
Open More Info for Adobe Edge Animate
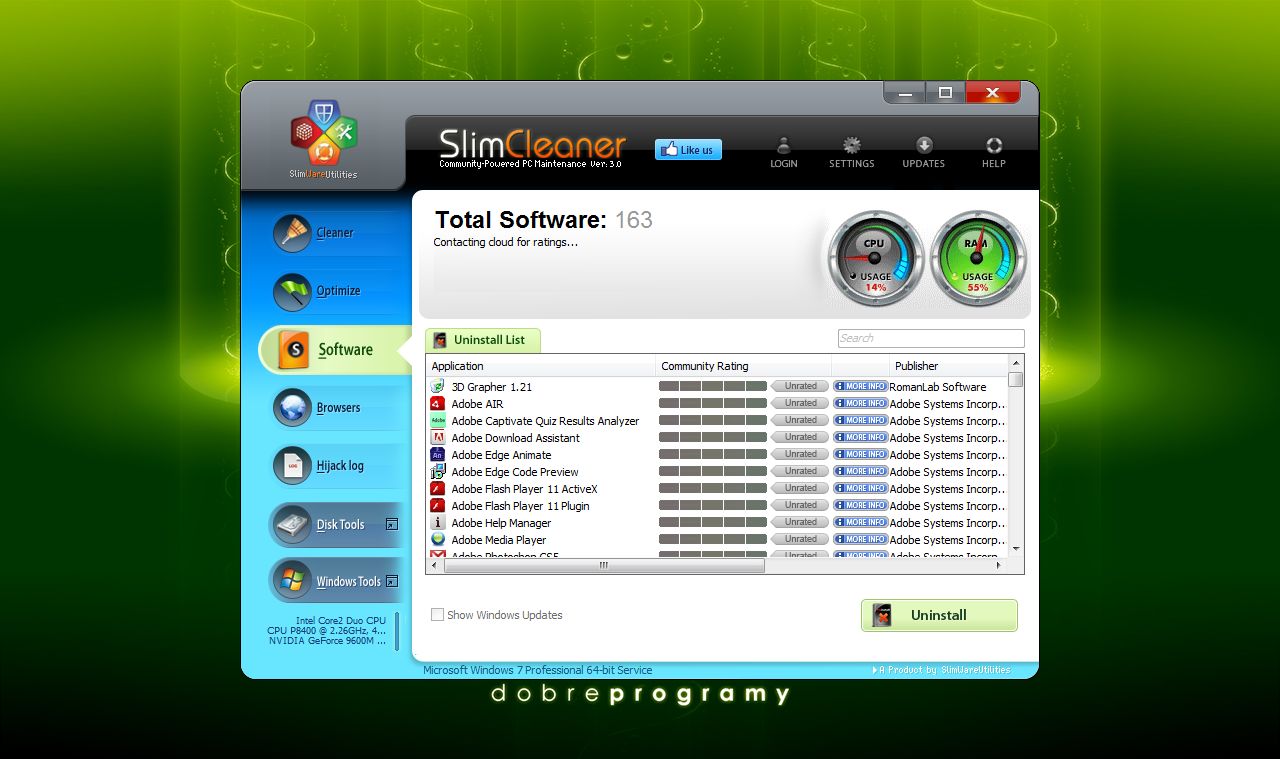coord(861,454)
